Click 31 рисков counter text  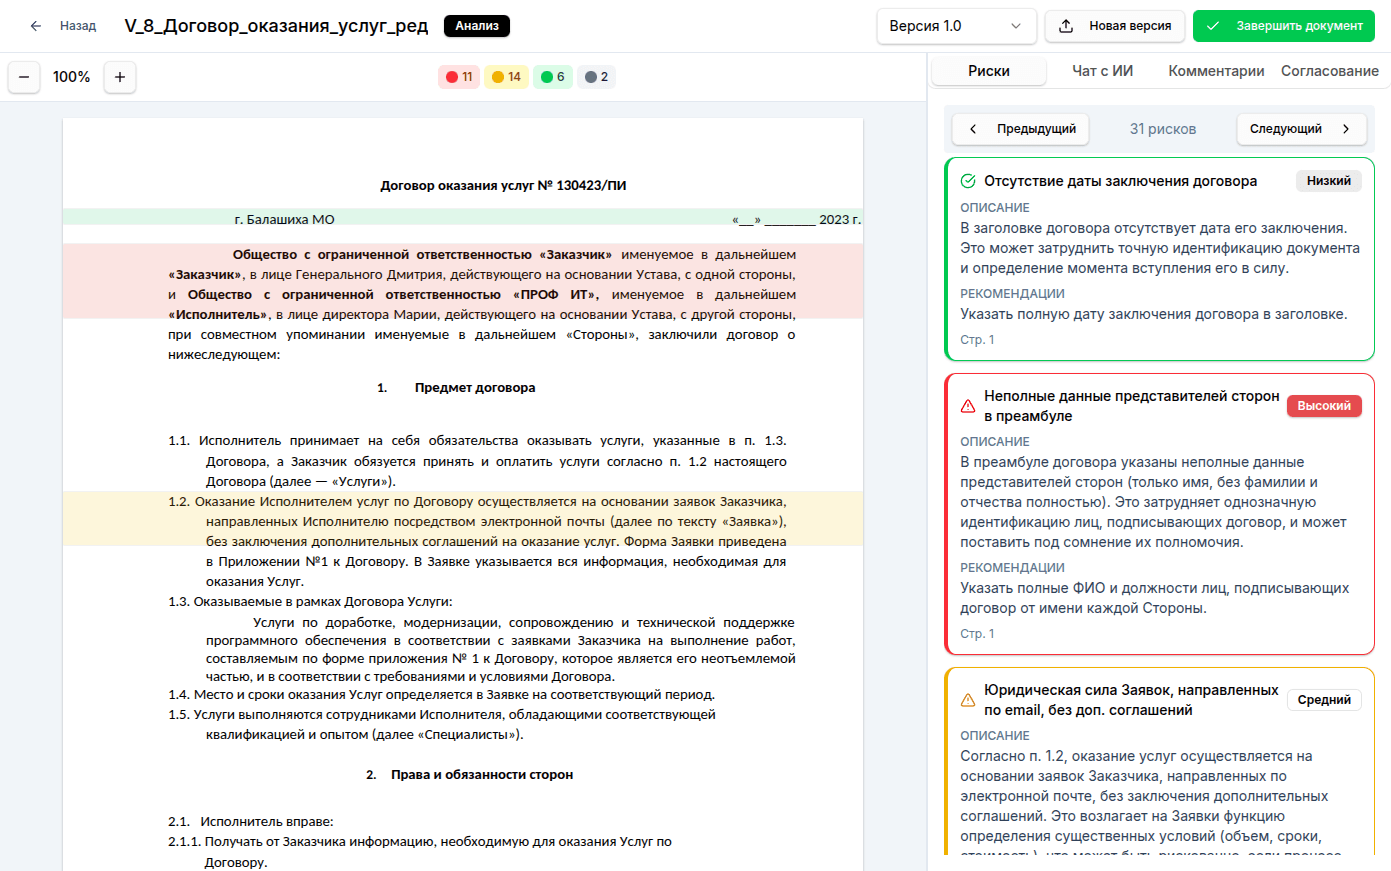[x=1163, y=129]
